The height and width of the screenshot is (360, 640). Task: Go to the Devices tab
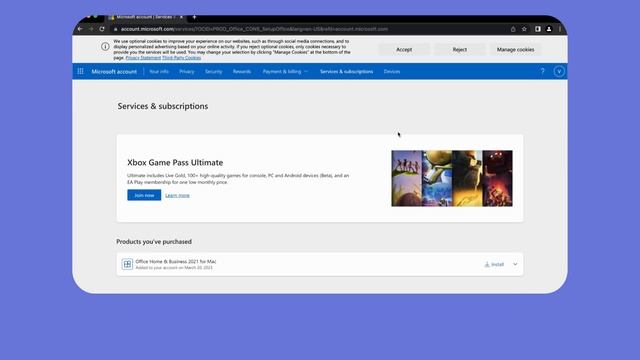[x=392, y=71]
